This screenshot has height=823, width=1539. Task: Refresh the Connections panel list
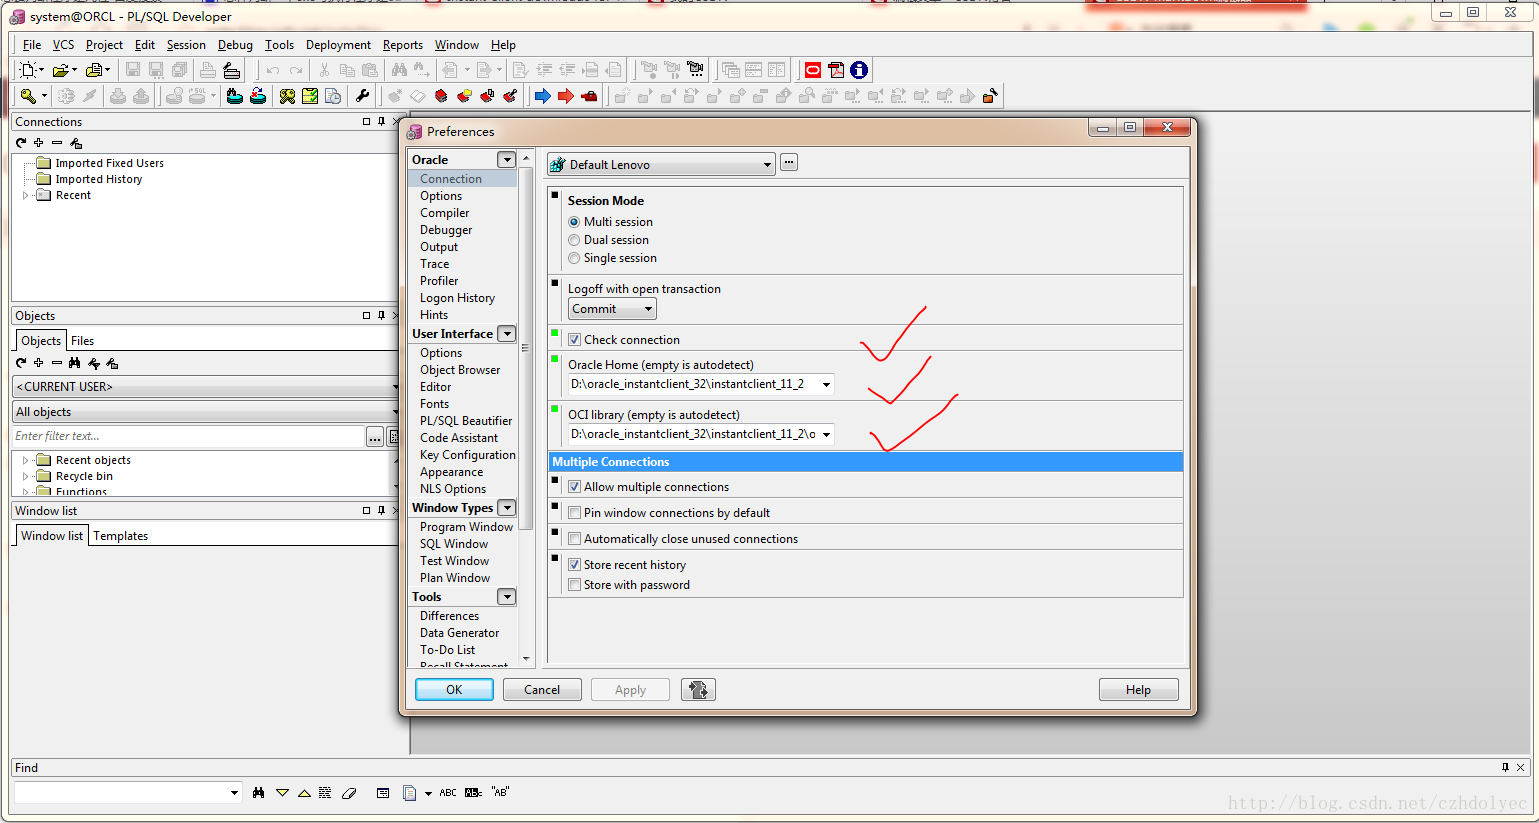tap(21, 143)
